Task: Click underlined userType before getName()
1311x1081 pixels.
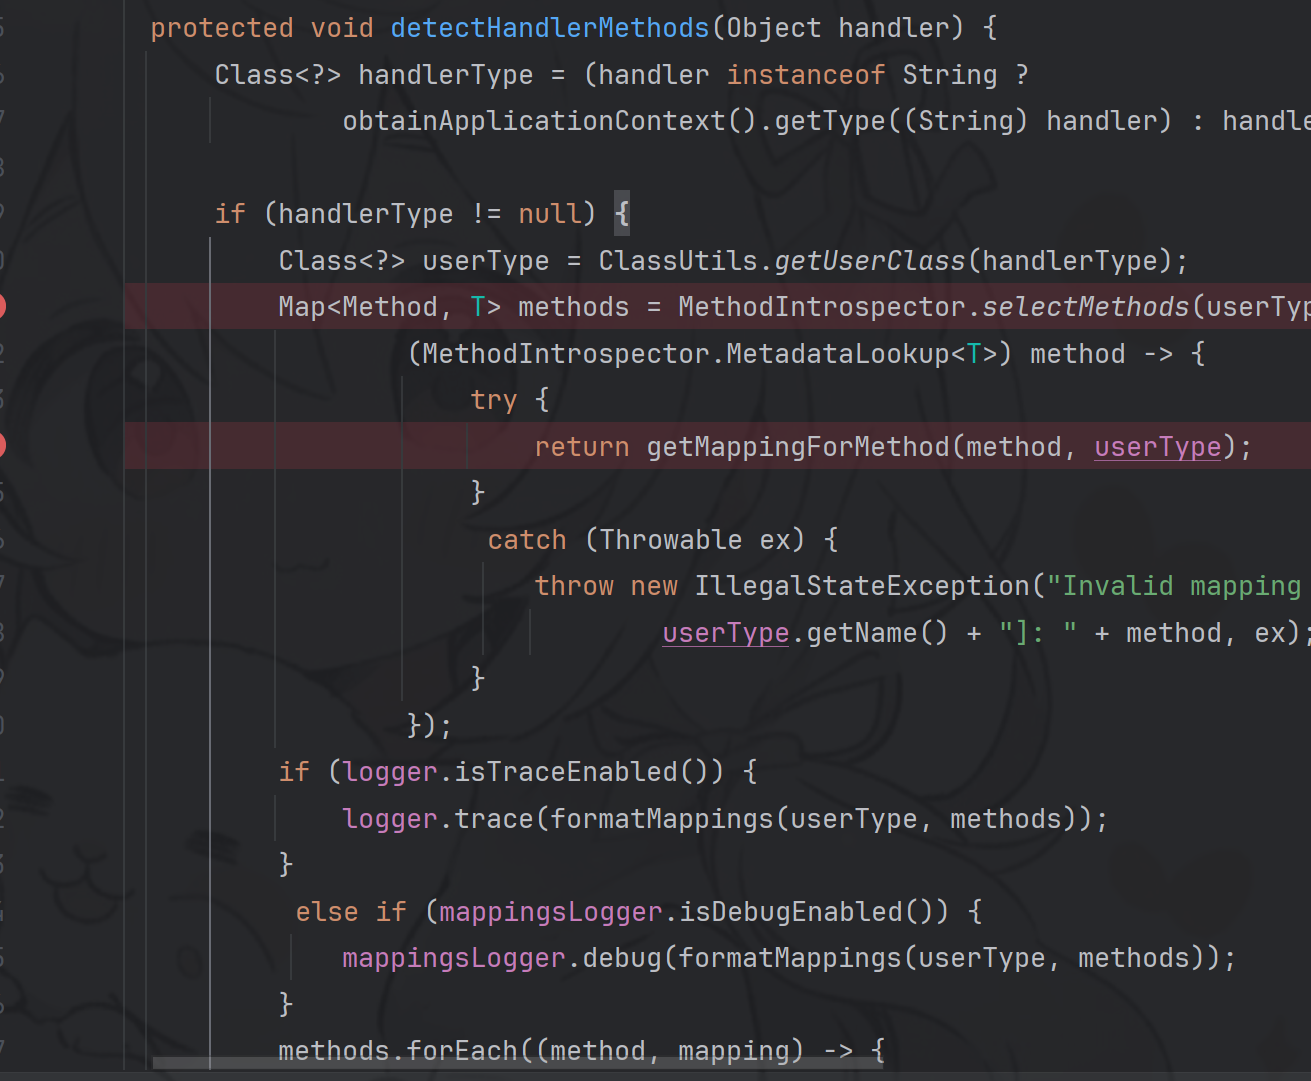Action: [x=725, y=633]
